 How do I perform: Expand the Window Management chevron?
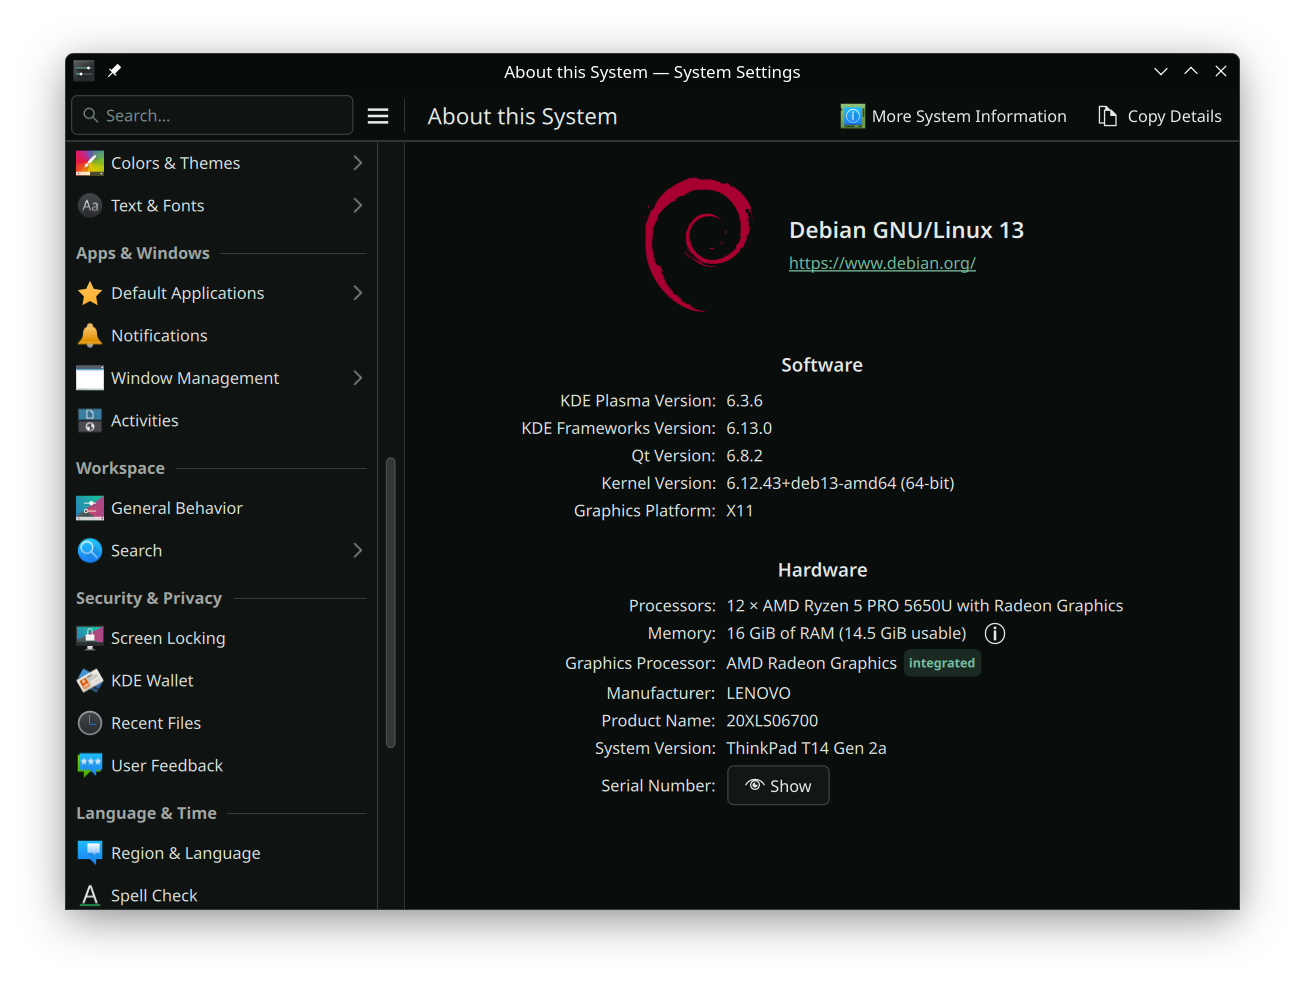358,378
